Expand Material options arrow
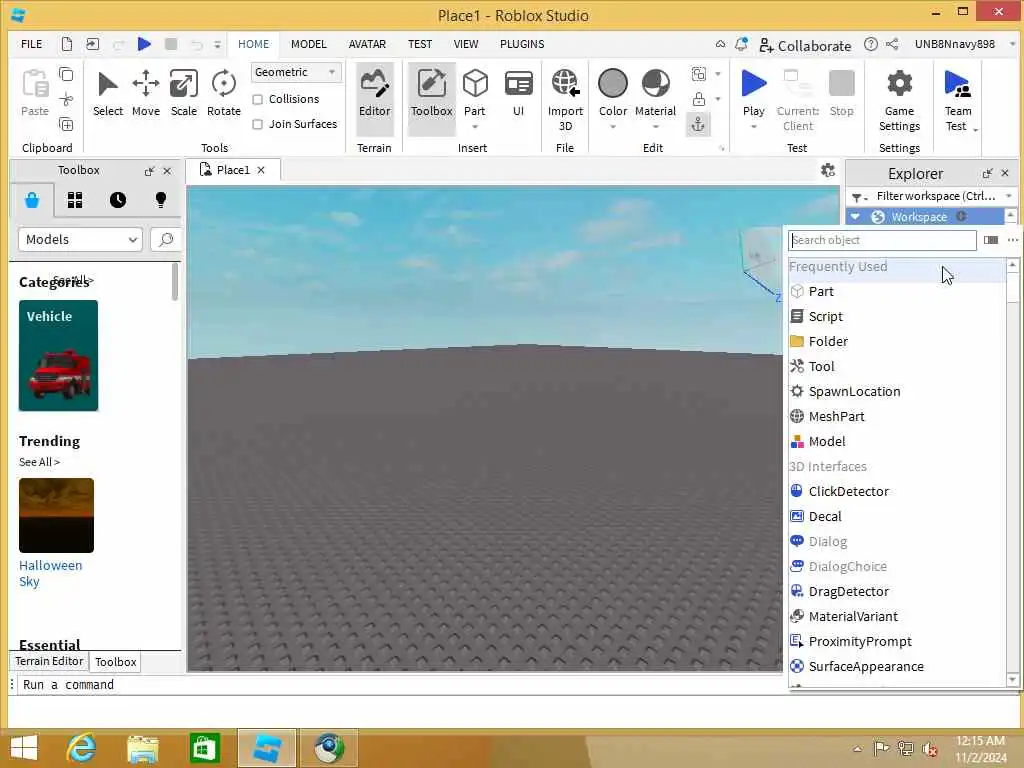 [655, 127]
